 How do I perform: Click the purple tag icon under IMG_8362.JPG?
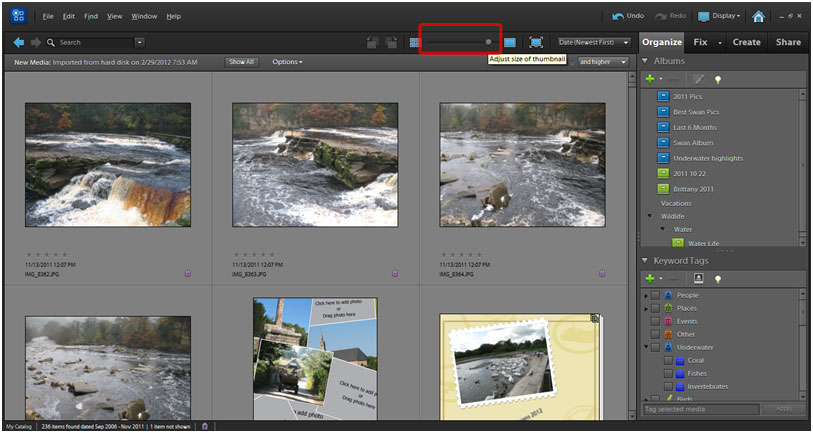point(188,273)
